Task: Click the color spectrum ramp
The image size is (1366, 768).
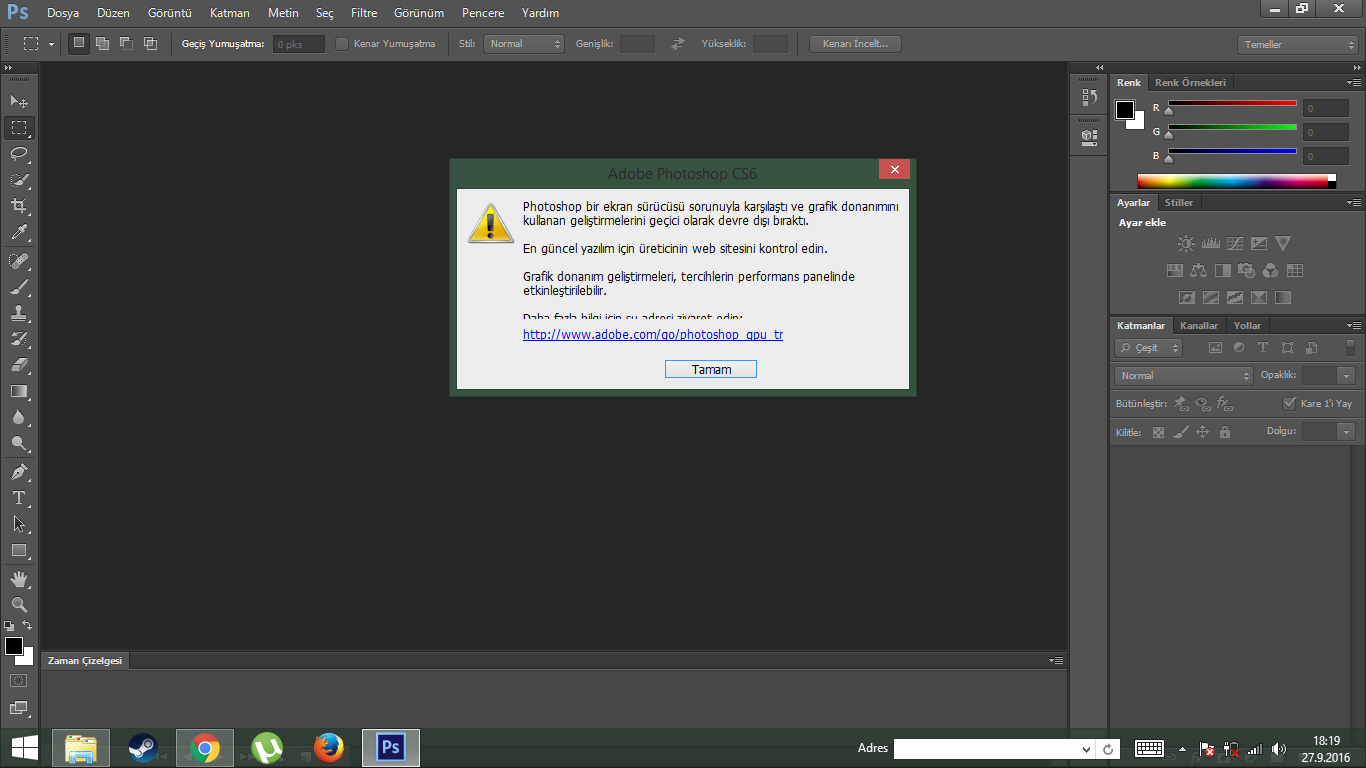Action: coord(1236,181)
